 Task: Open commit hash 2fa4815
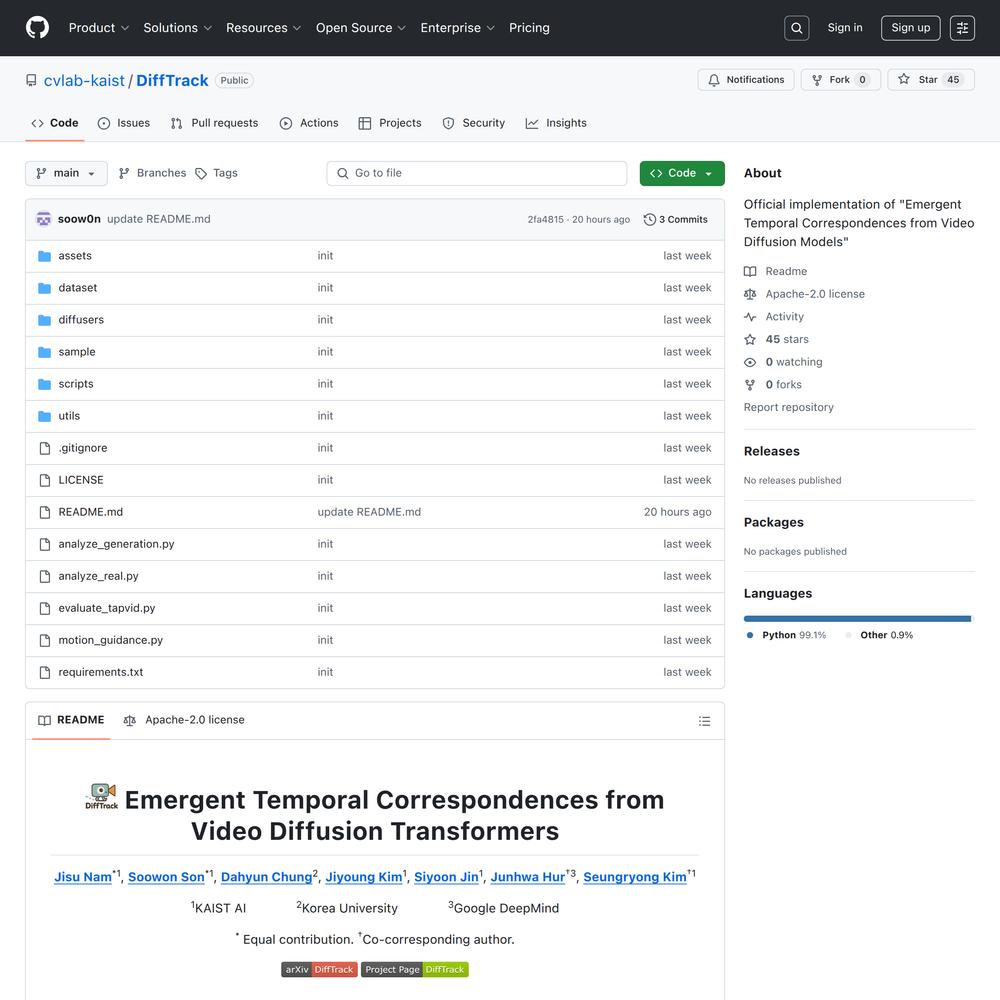(546, 219)
